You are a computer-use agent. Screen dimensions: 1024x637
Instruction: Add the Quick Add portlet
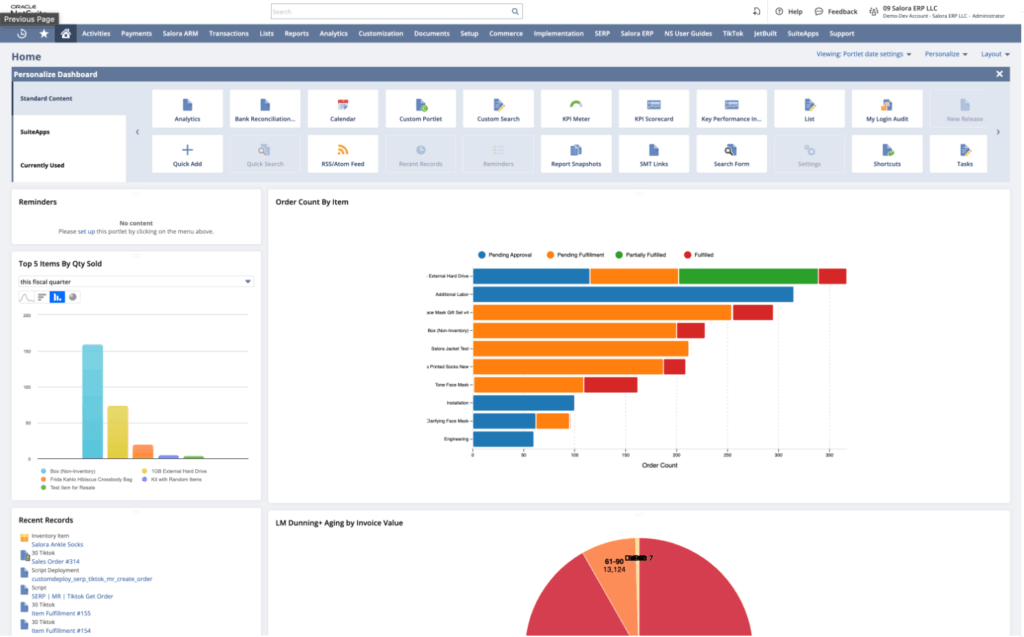click(x=186, y=153)
